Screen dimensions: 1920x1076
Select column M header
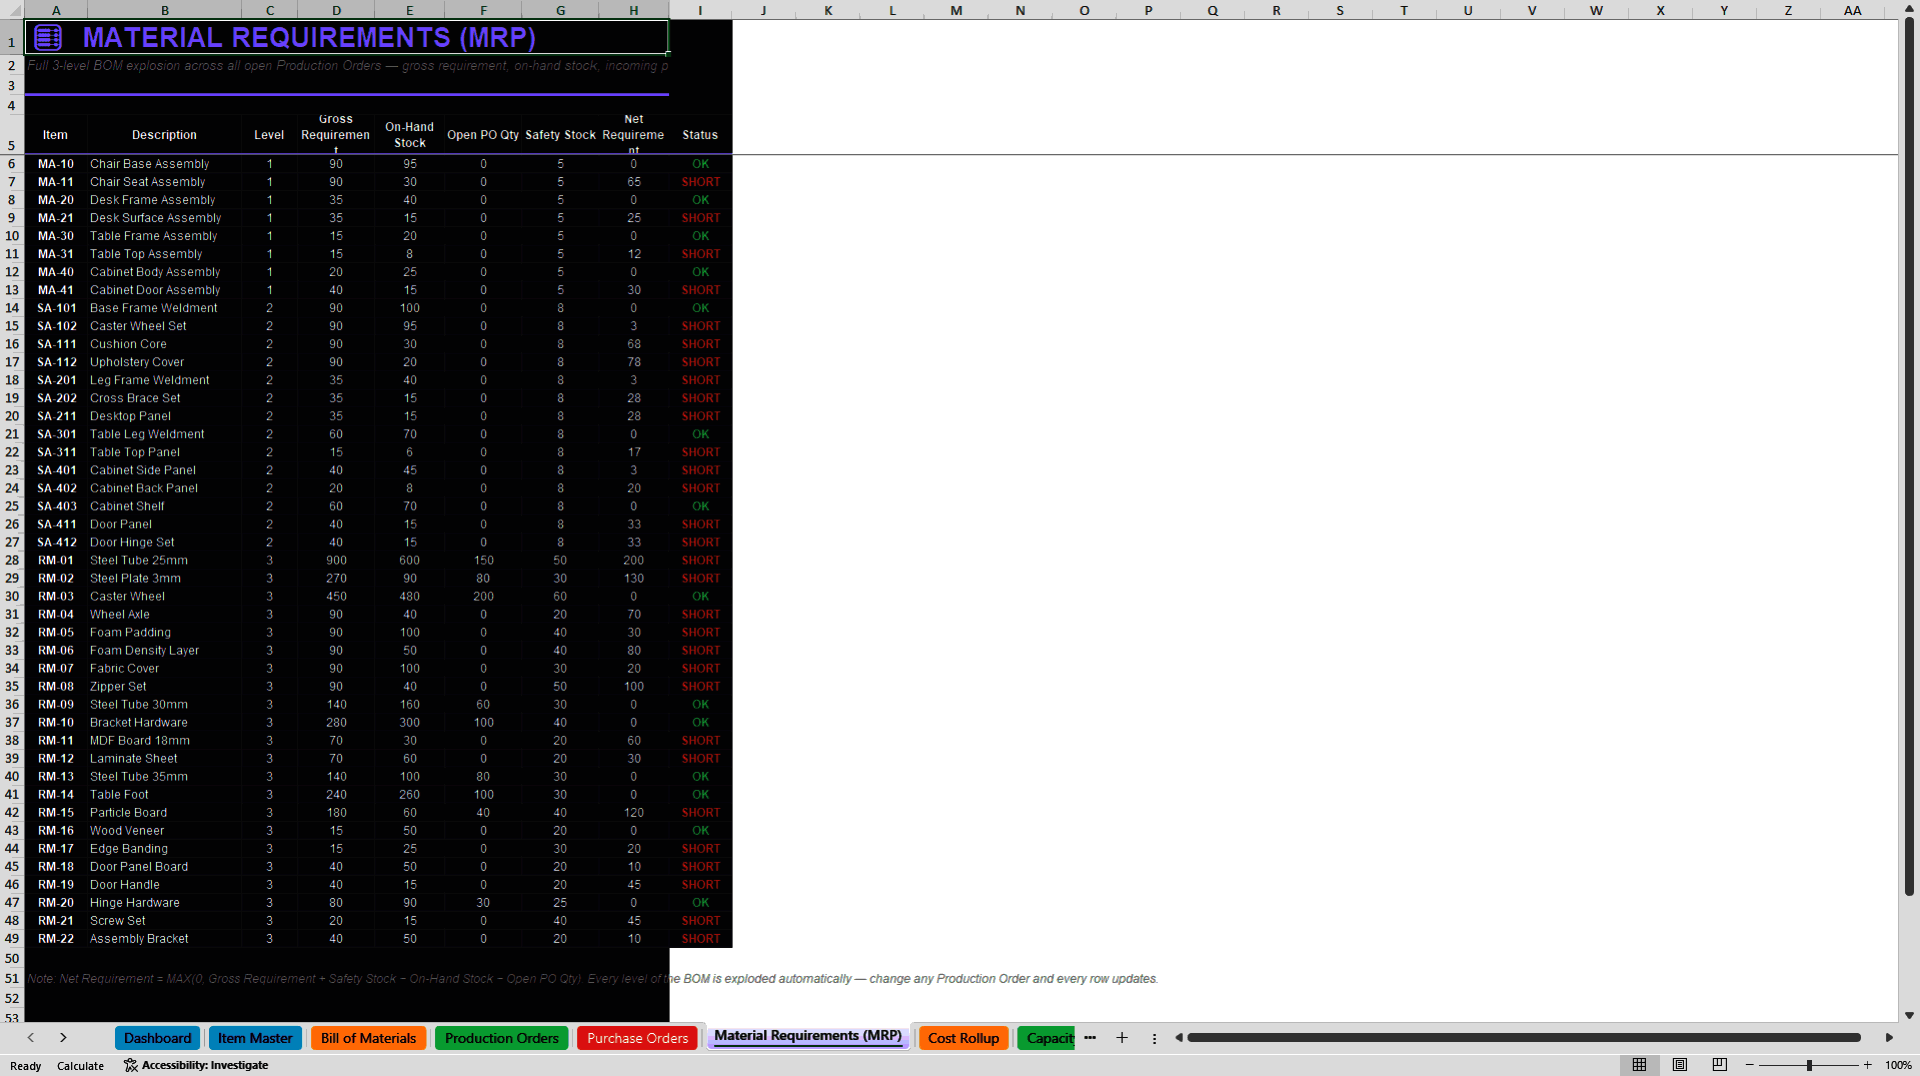coord(956,10)
